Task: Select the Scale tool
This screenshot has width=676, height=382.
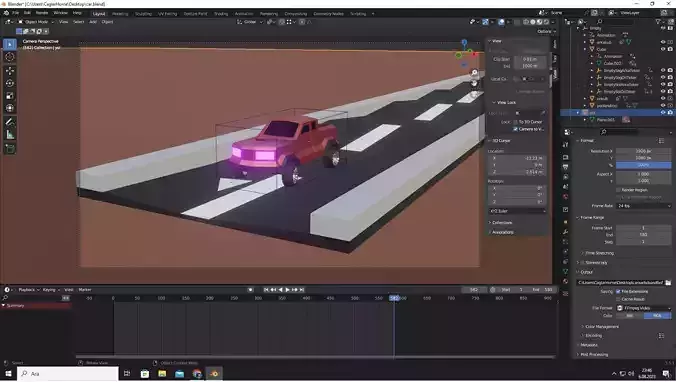Action: (x=9, y=96)
